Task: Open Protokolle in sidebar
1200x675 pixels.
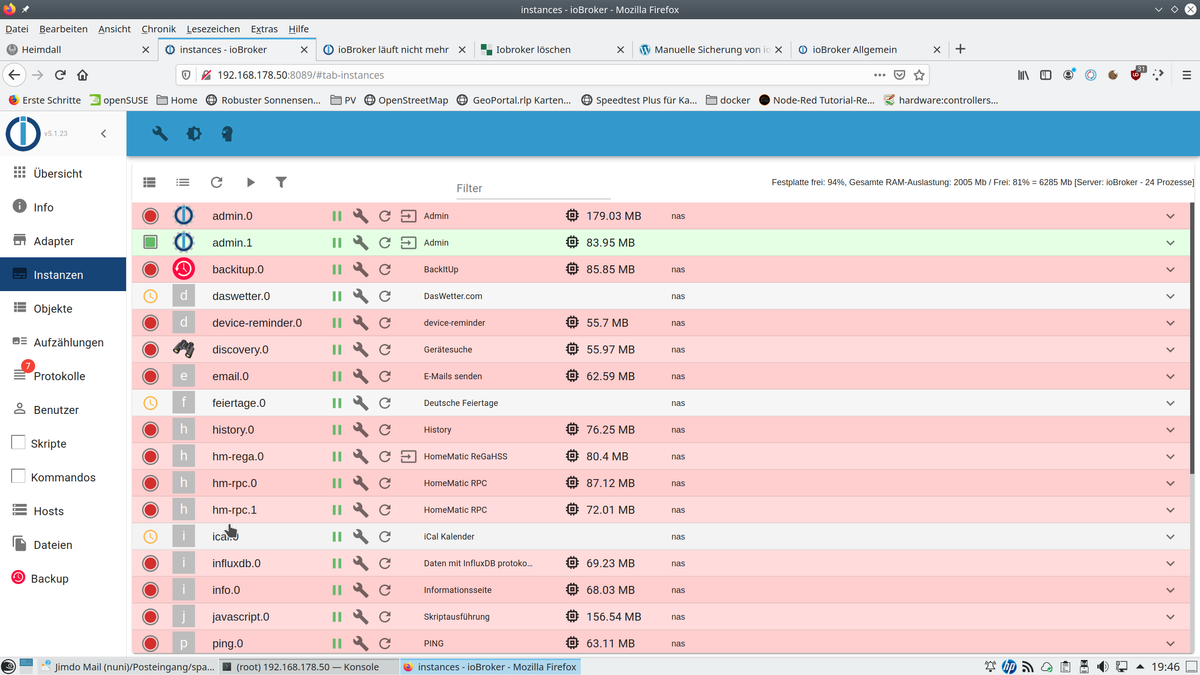Action: (63, 376)
